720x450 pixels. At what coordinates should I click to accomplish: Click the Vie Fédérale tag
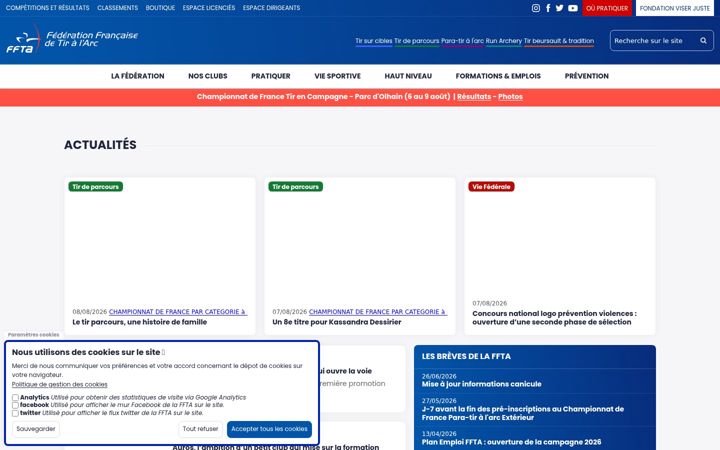(491, 186)
